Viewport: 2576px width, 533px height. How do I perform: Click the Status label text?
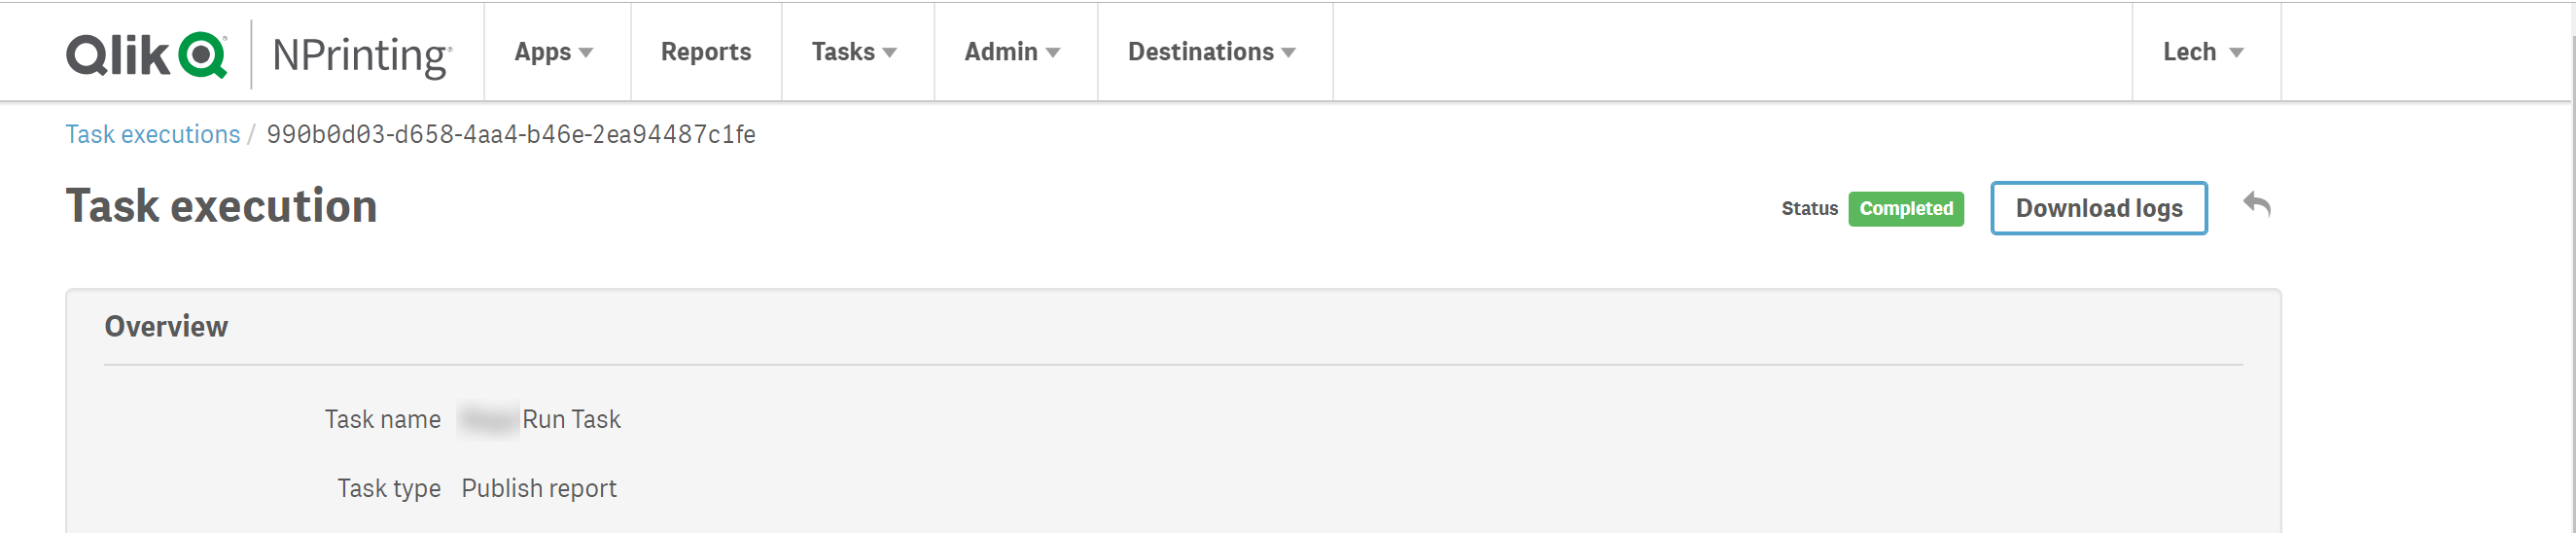tap(1809, 209)
